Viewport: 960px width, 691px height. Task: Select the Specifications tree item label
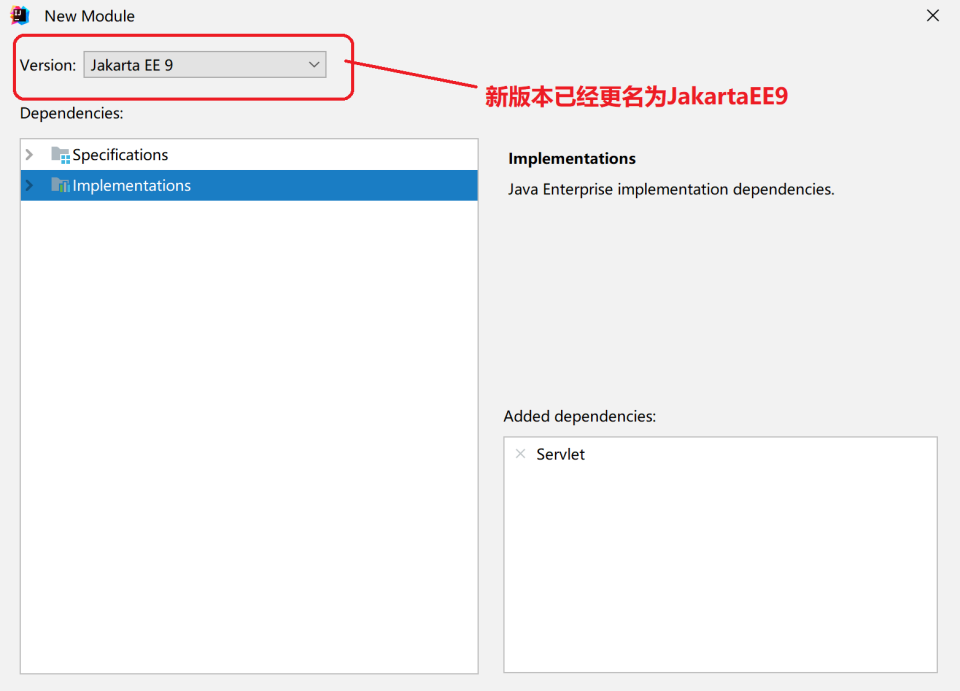tap(120, 155)
